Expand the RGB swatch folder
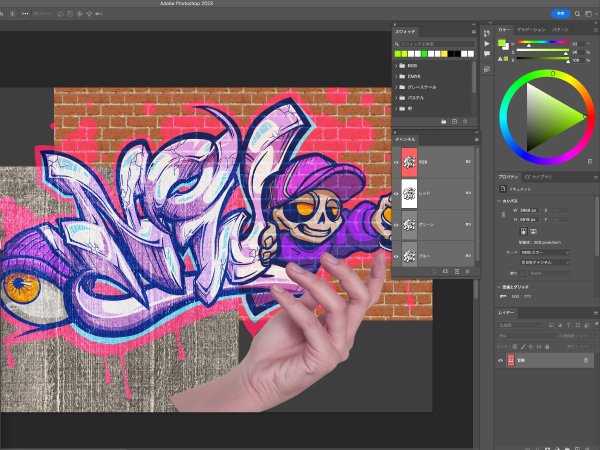The width and height of the screenshot is (600, 450). click(396, 66)
